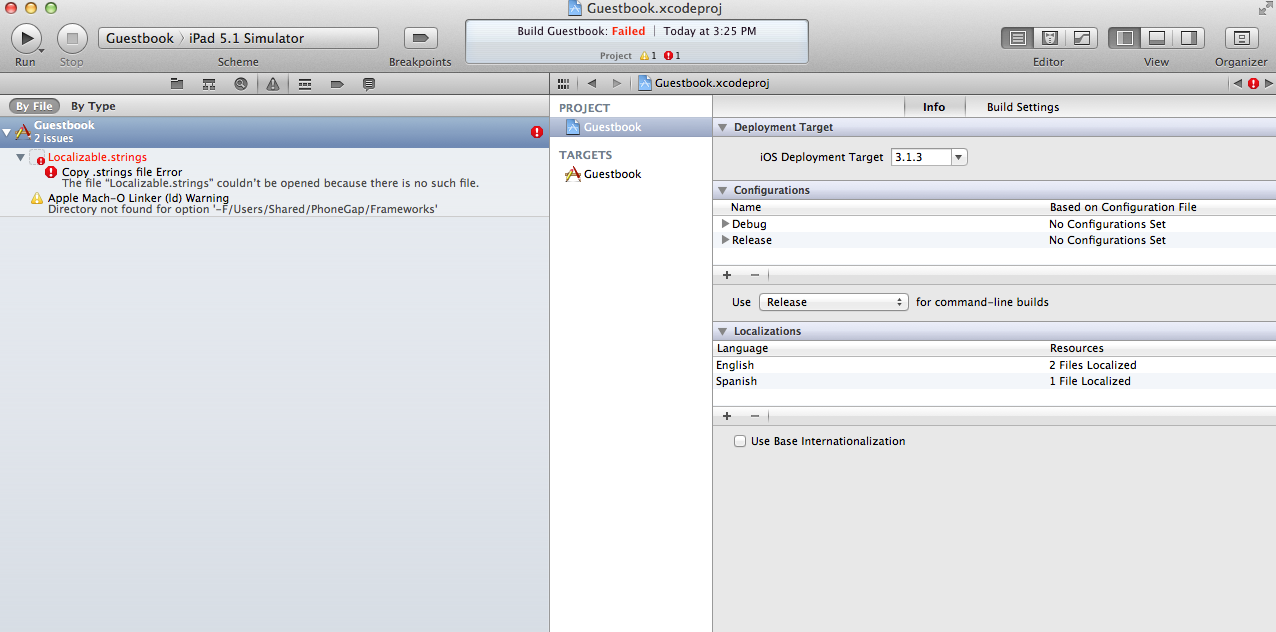The width and height of the screenshot is (1276, 632).
Task: Show the Breakpoint navigator
Action: click(x=336, y=84)
